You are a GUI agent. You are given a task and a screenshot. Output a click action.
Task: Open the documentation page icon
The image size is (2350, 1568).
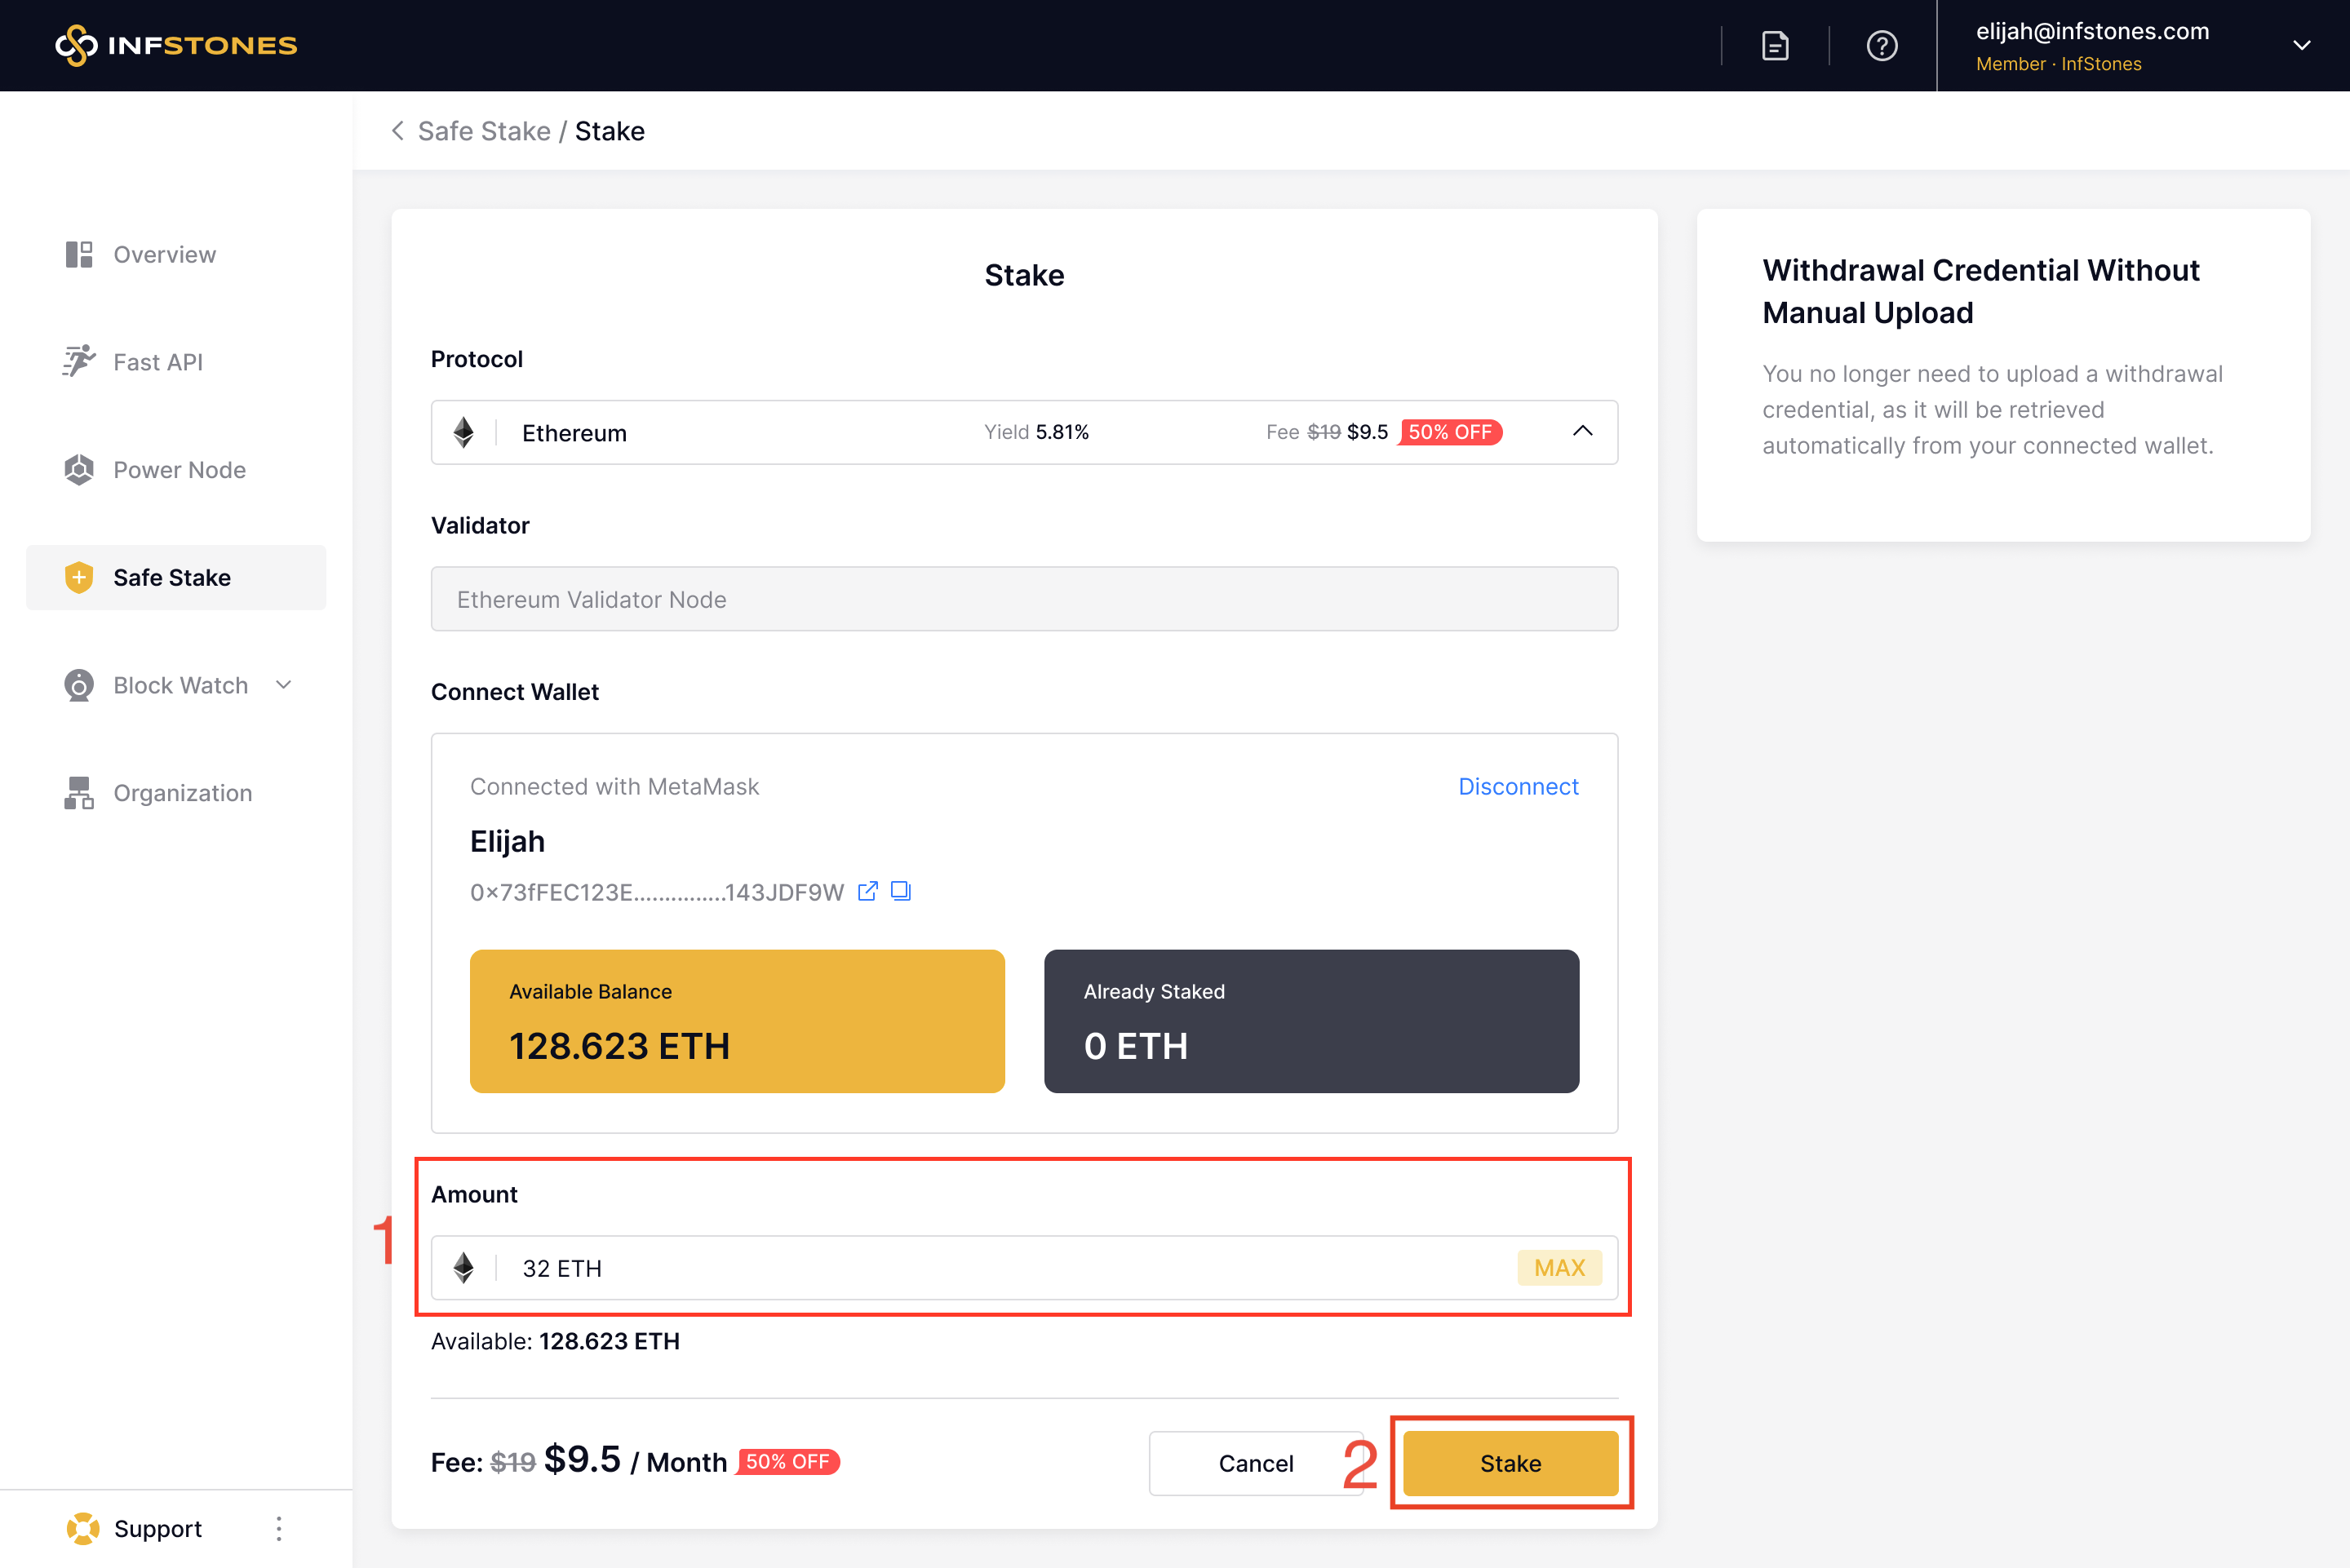(1775, 46)
